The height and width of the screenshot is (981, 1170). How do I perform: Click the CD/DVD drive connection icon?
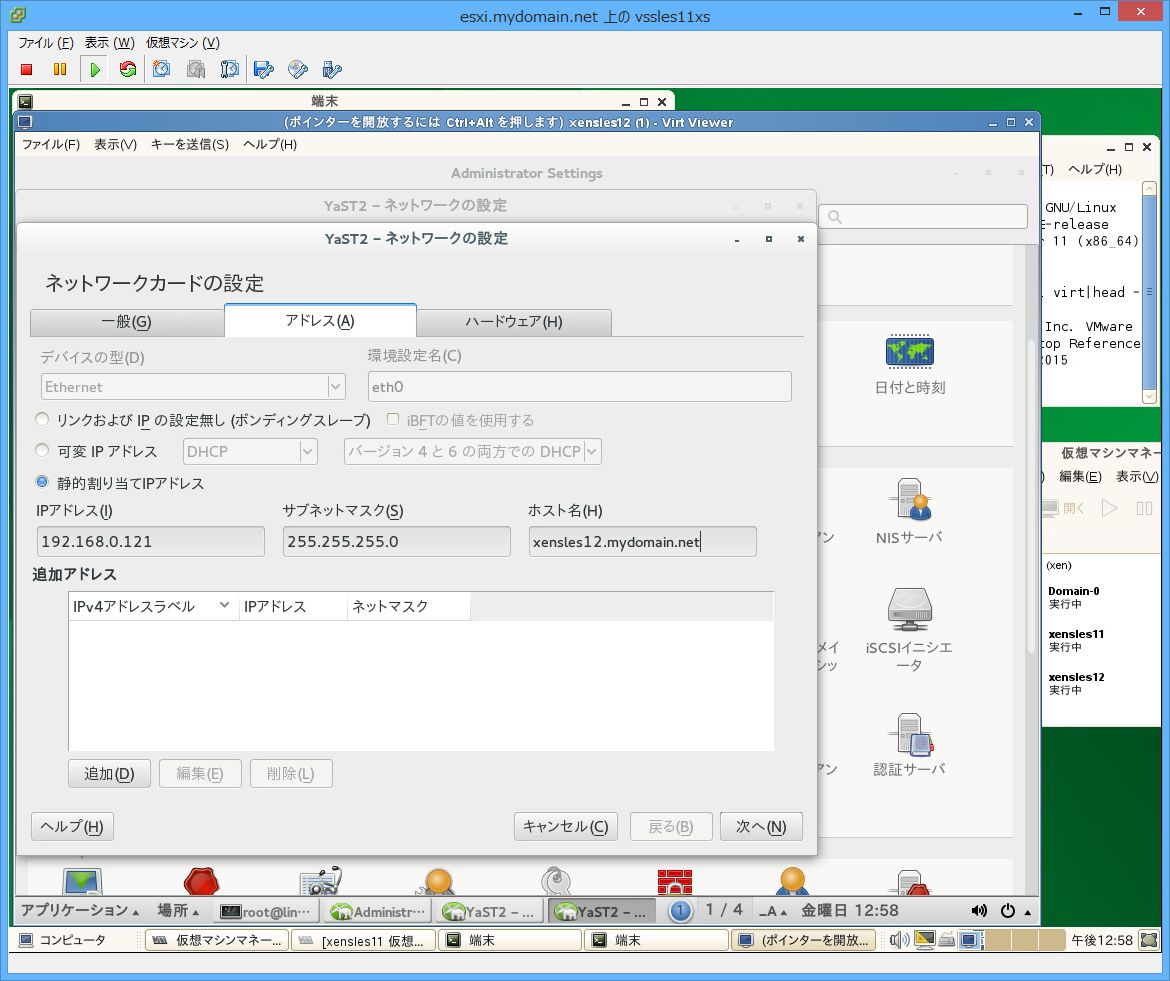(x=298, y=69)
